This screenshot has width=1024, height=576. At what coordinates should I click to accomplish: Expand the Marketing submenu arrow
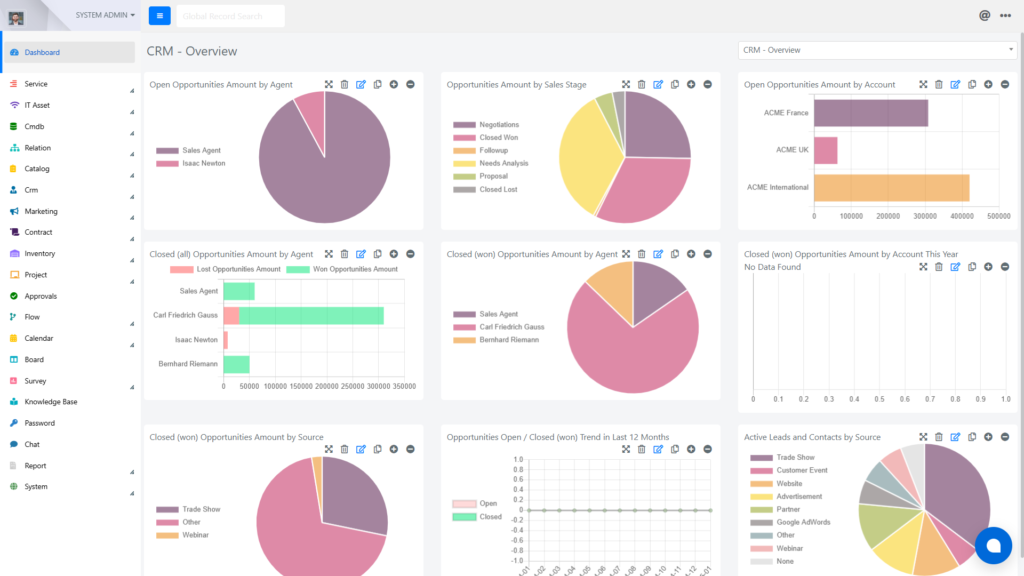pos(132,217)
